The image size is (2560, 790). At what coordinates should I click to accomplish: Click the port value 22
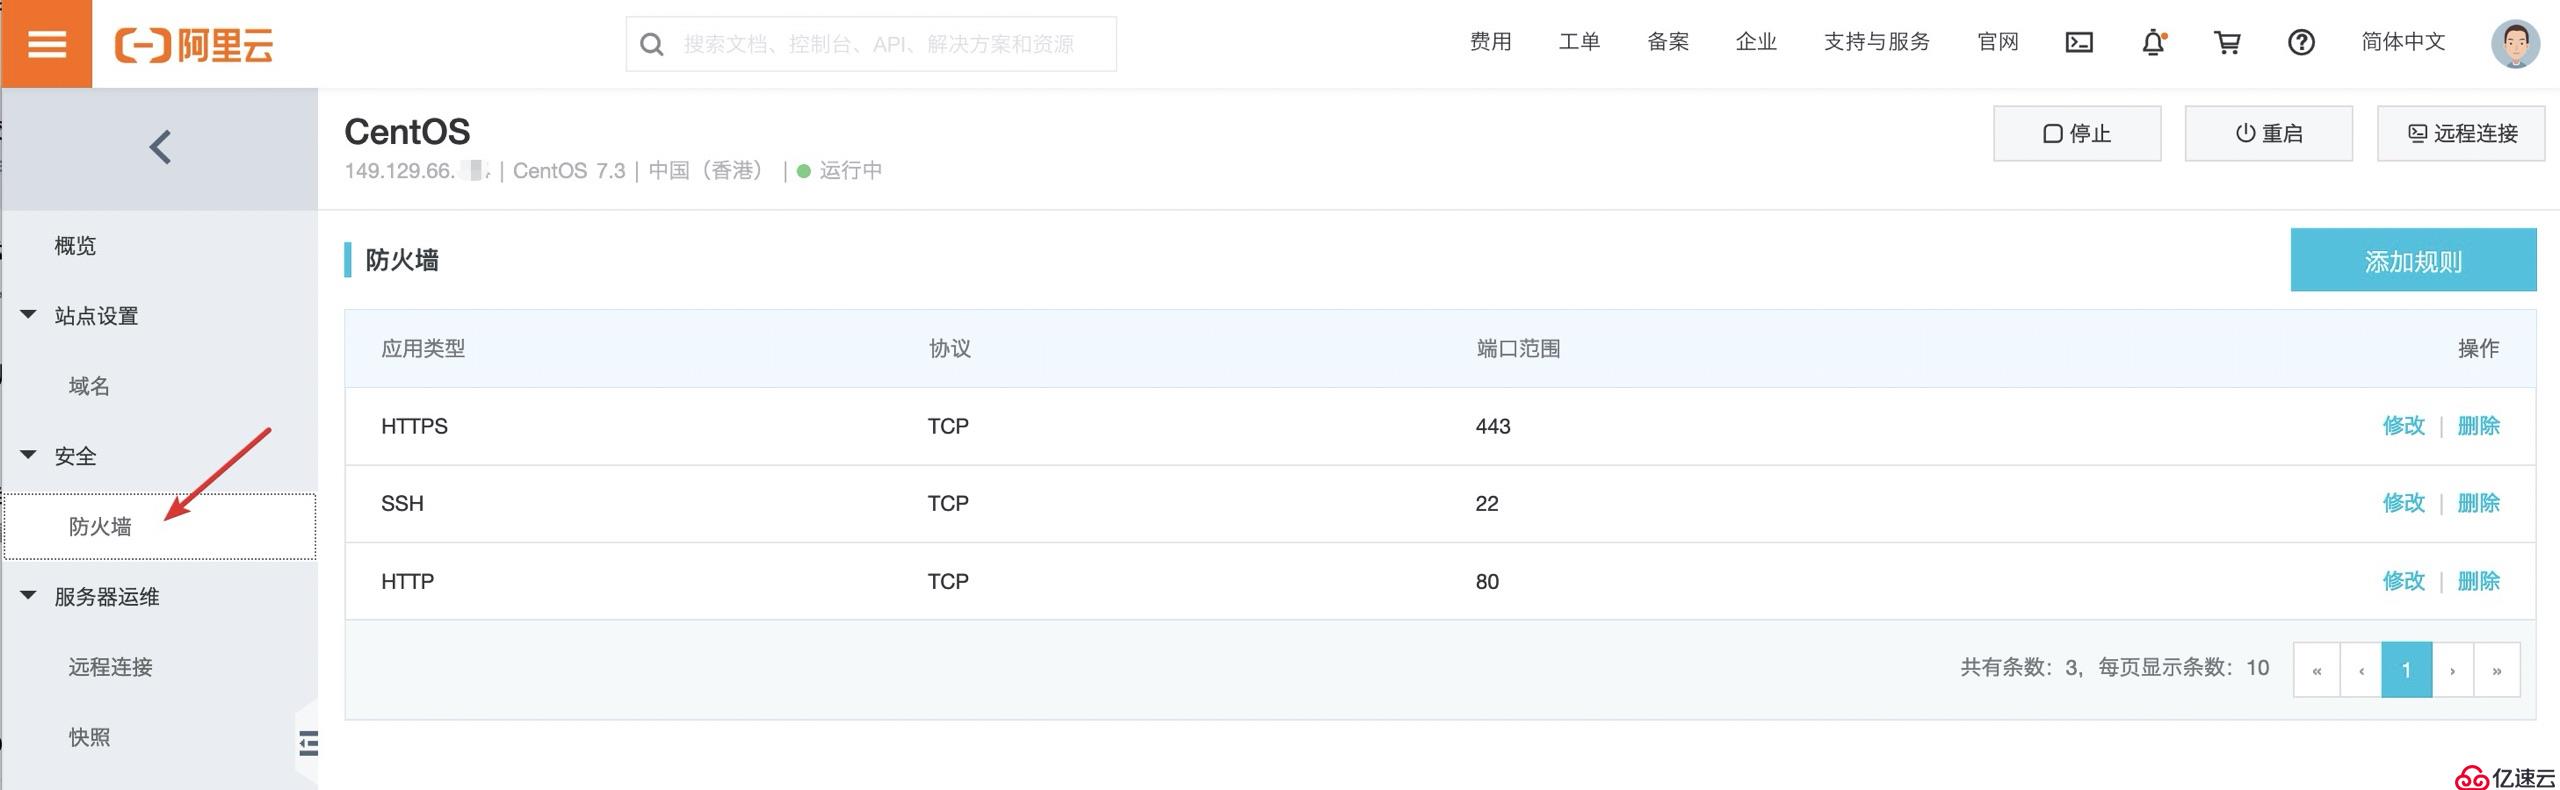[1487, 503]
